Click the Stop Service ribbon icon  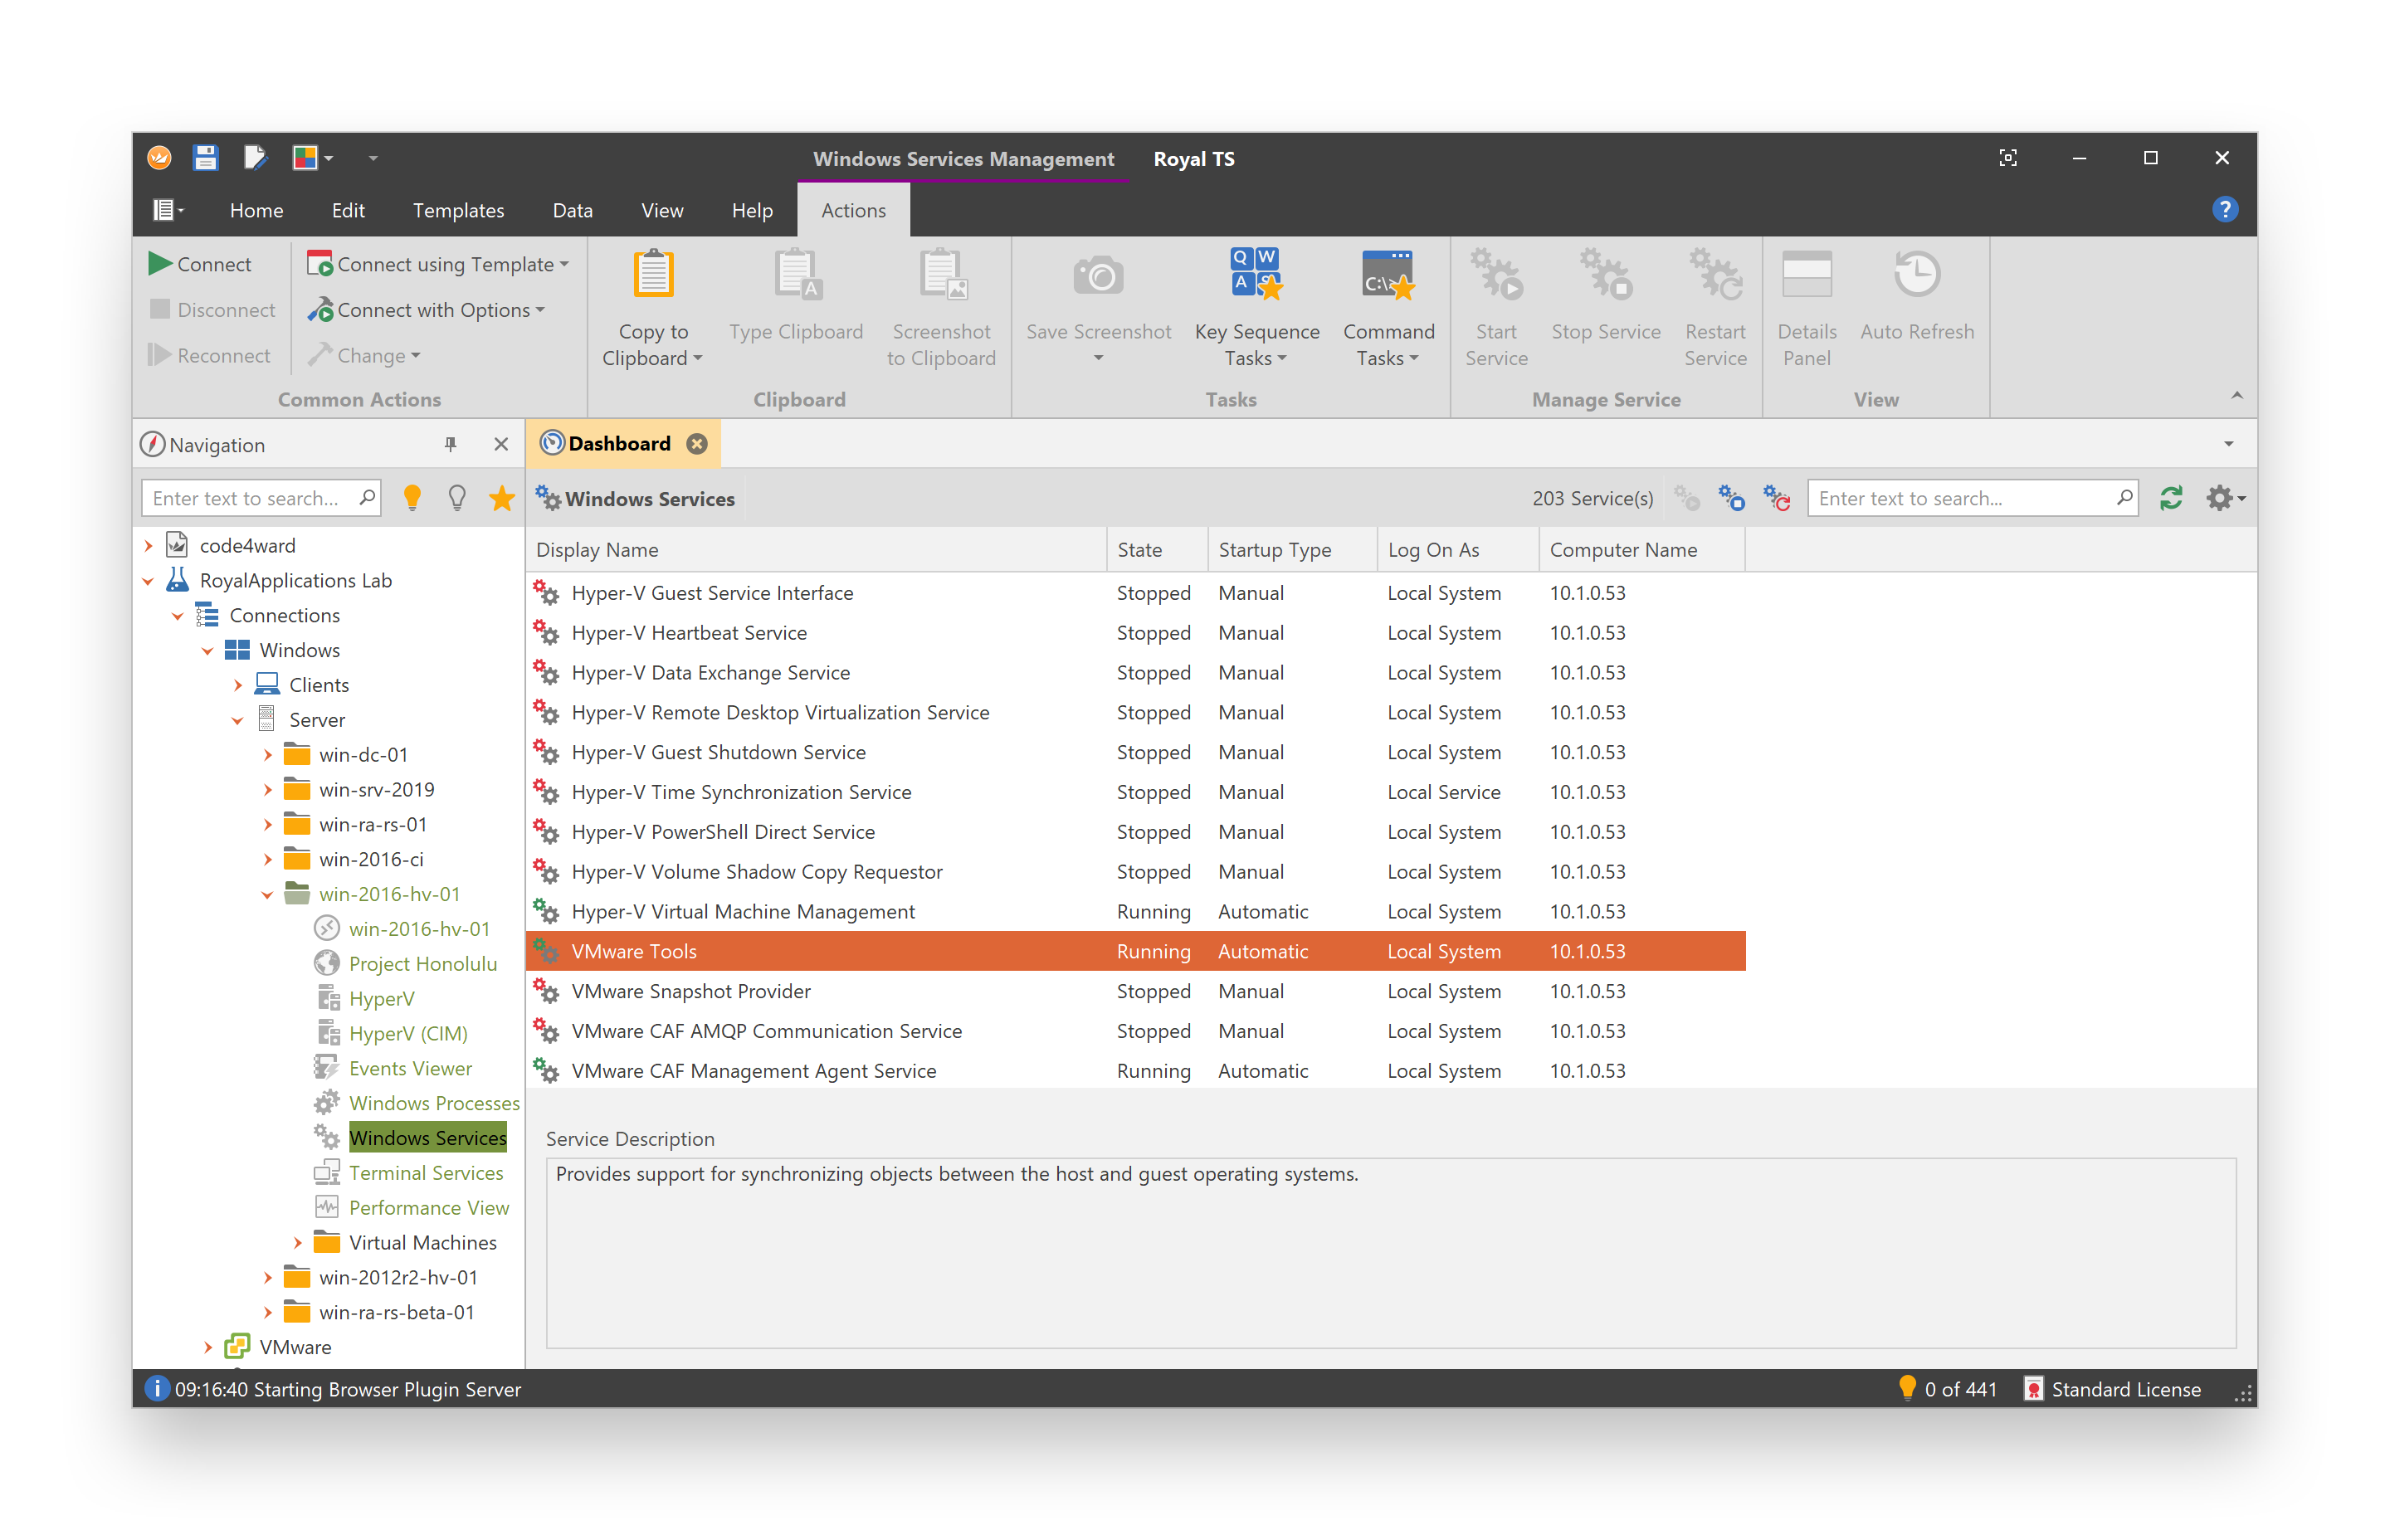1605,275
